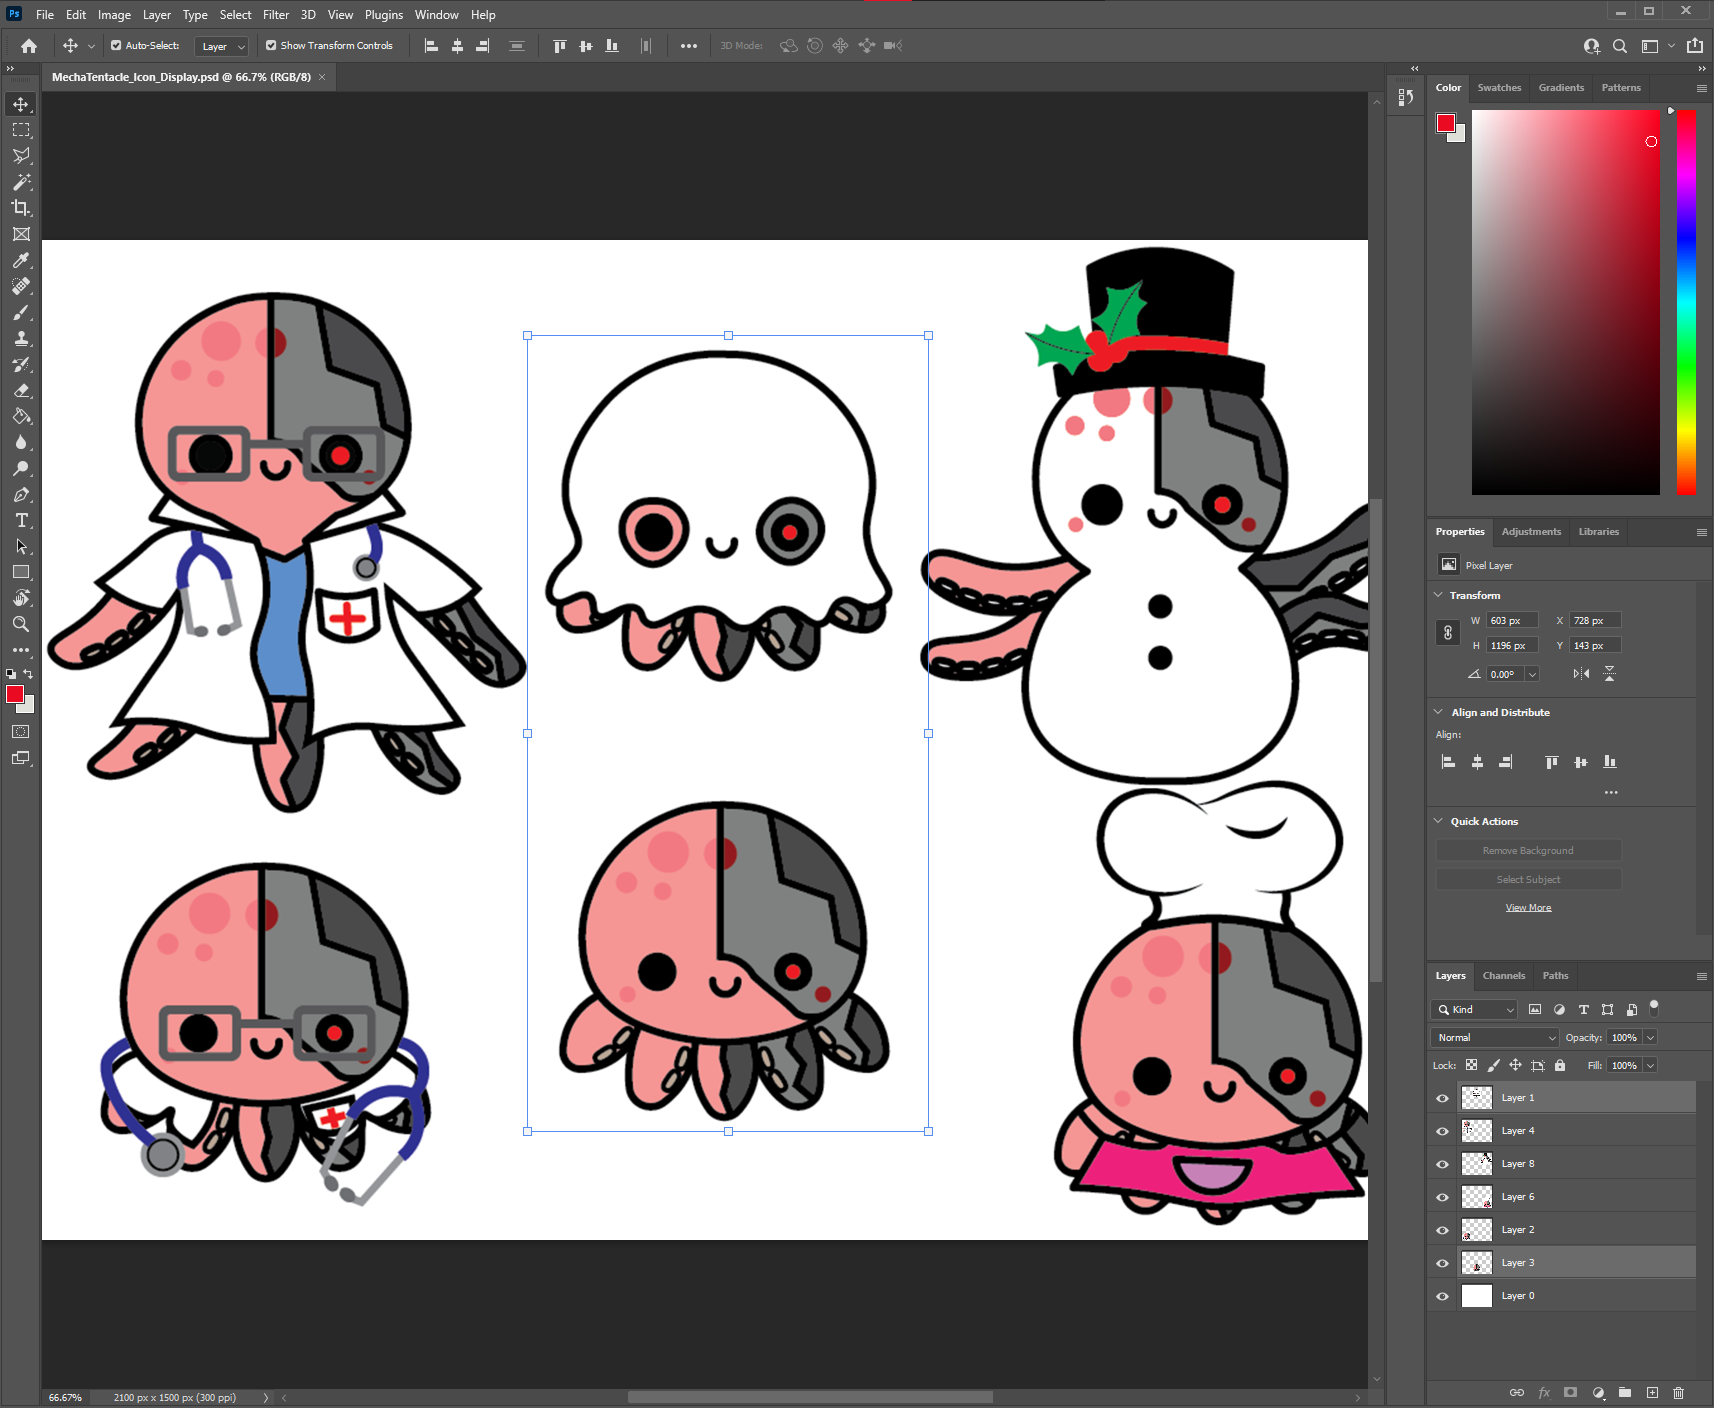Click the hue slider strip
This screenshot has height=1408, width=1714.
[1686, 302]
